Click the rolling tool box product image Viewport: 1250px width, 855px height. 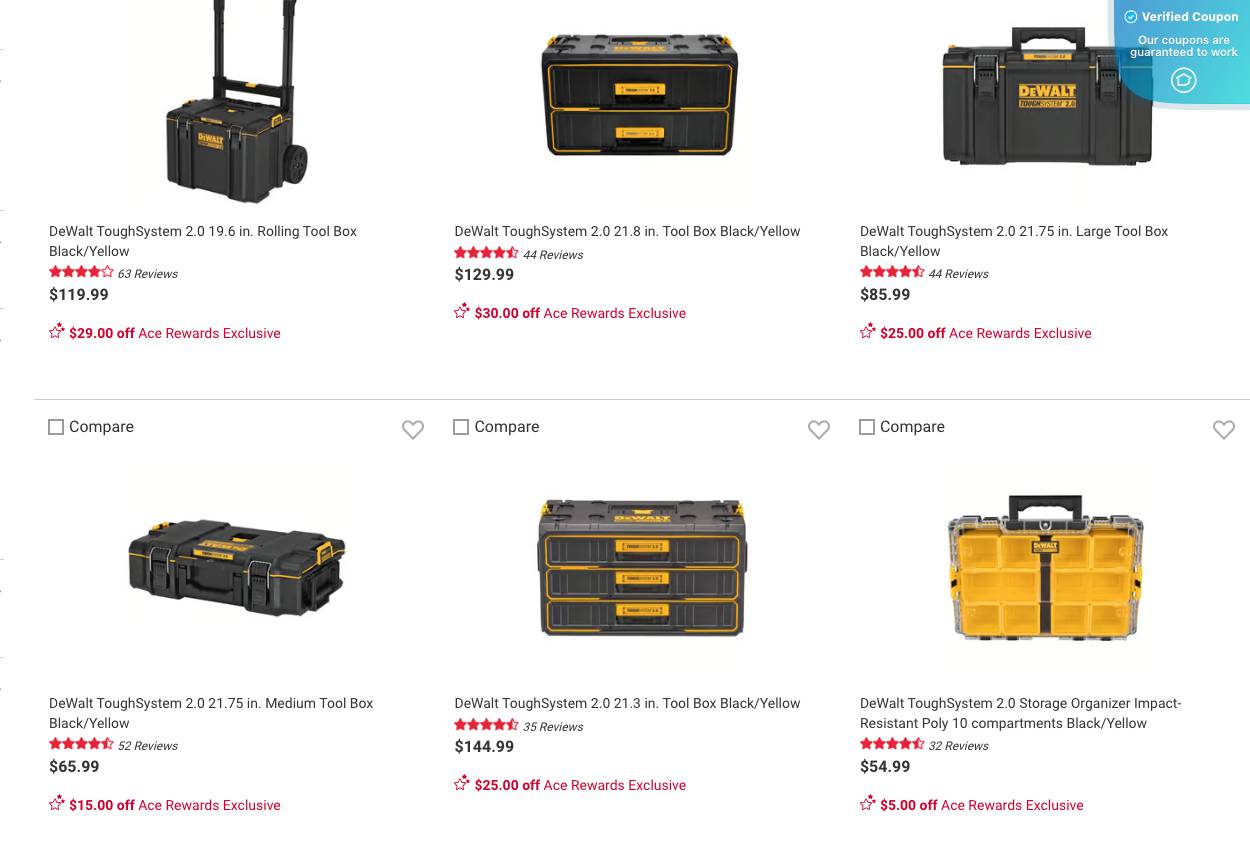coord(237,101)
